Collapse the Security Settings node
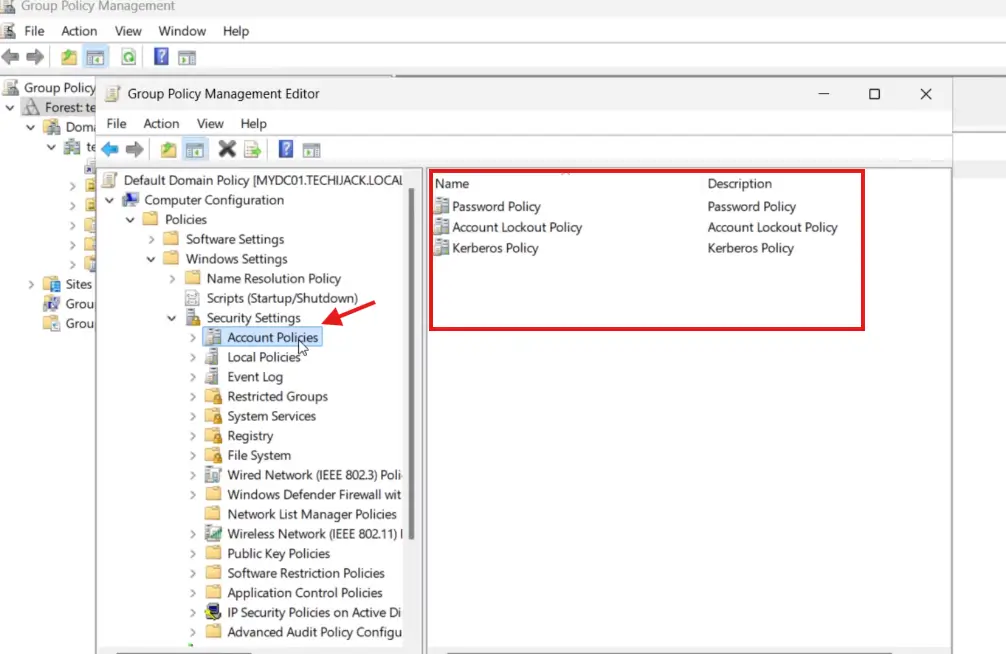This screenshot has width=1006, height=654. (173, 318)
